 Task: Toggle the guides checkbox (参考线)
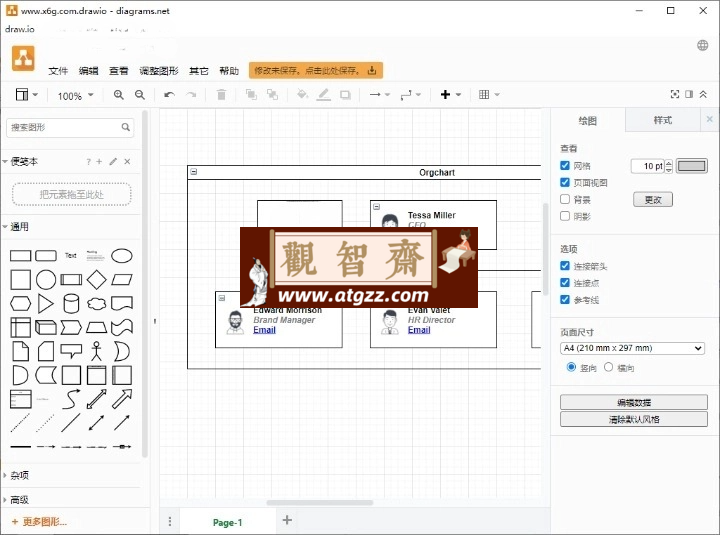pyautogui.click(x=565, y=299)
